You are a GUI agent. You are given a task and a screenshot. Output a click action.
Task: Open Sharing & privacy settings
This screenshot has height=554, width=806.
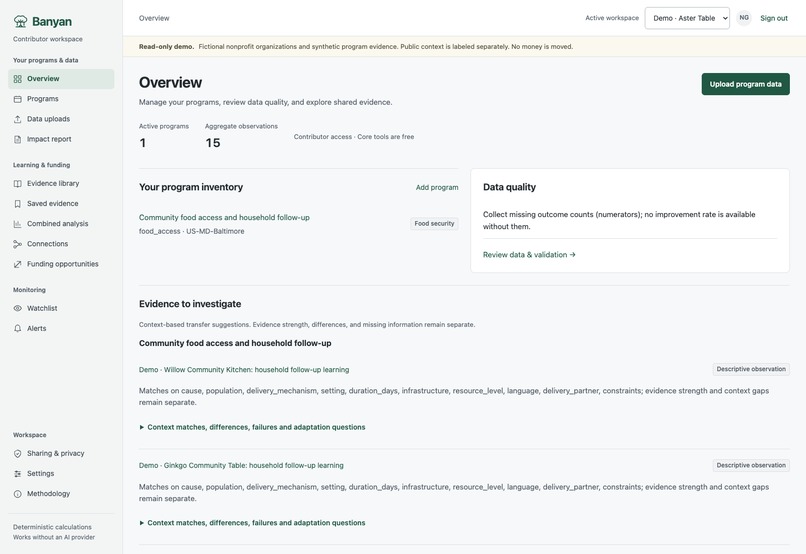pyautogui.click(x=61, y=454)
